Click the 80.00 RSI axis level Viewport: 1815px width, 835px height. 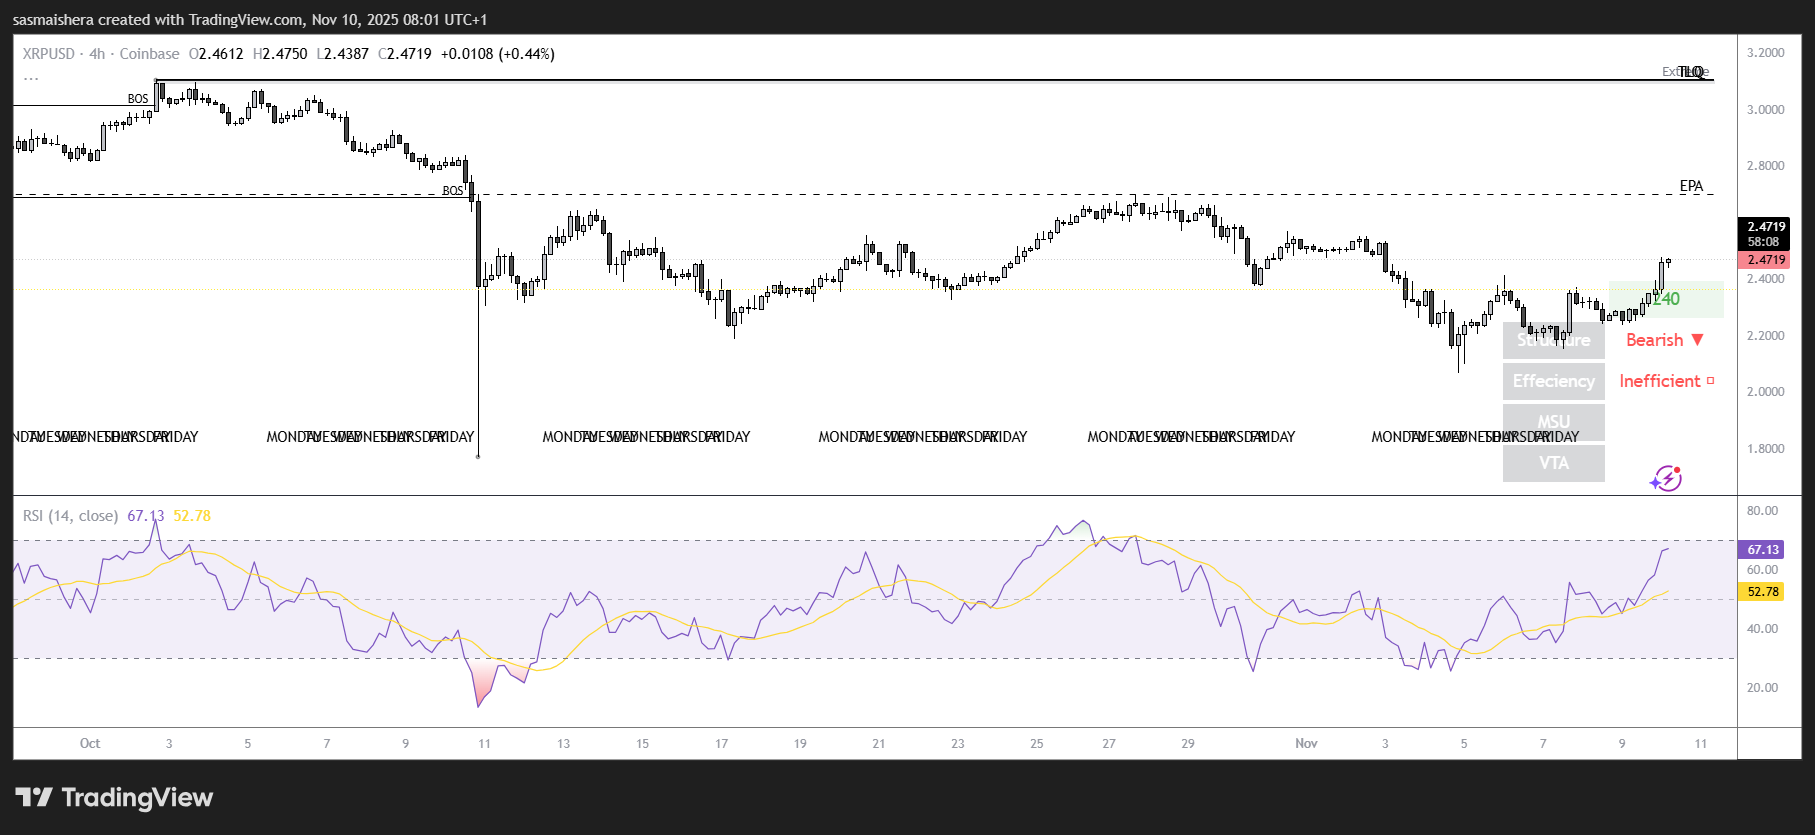1762,511
